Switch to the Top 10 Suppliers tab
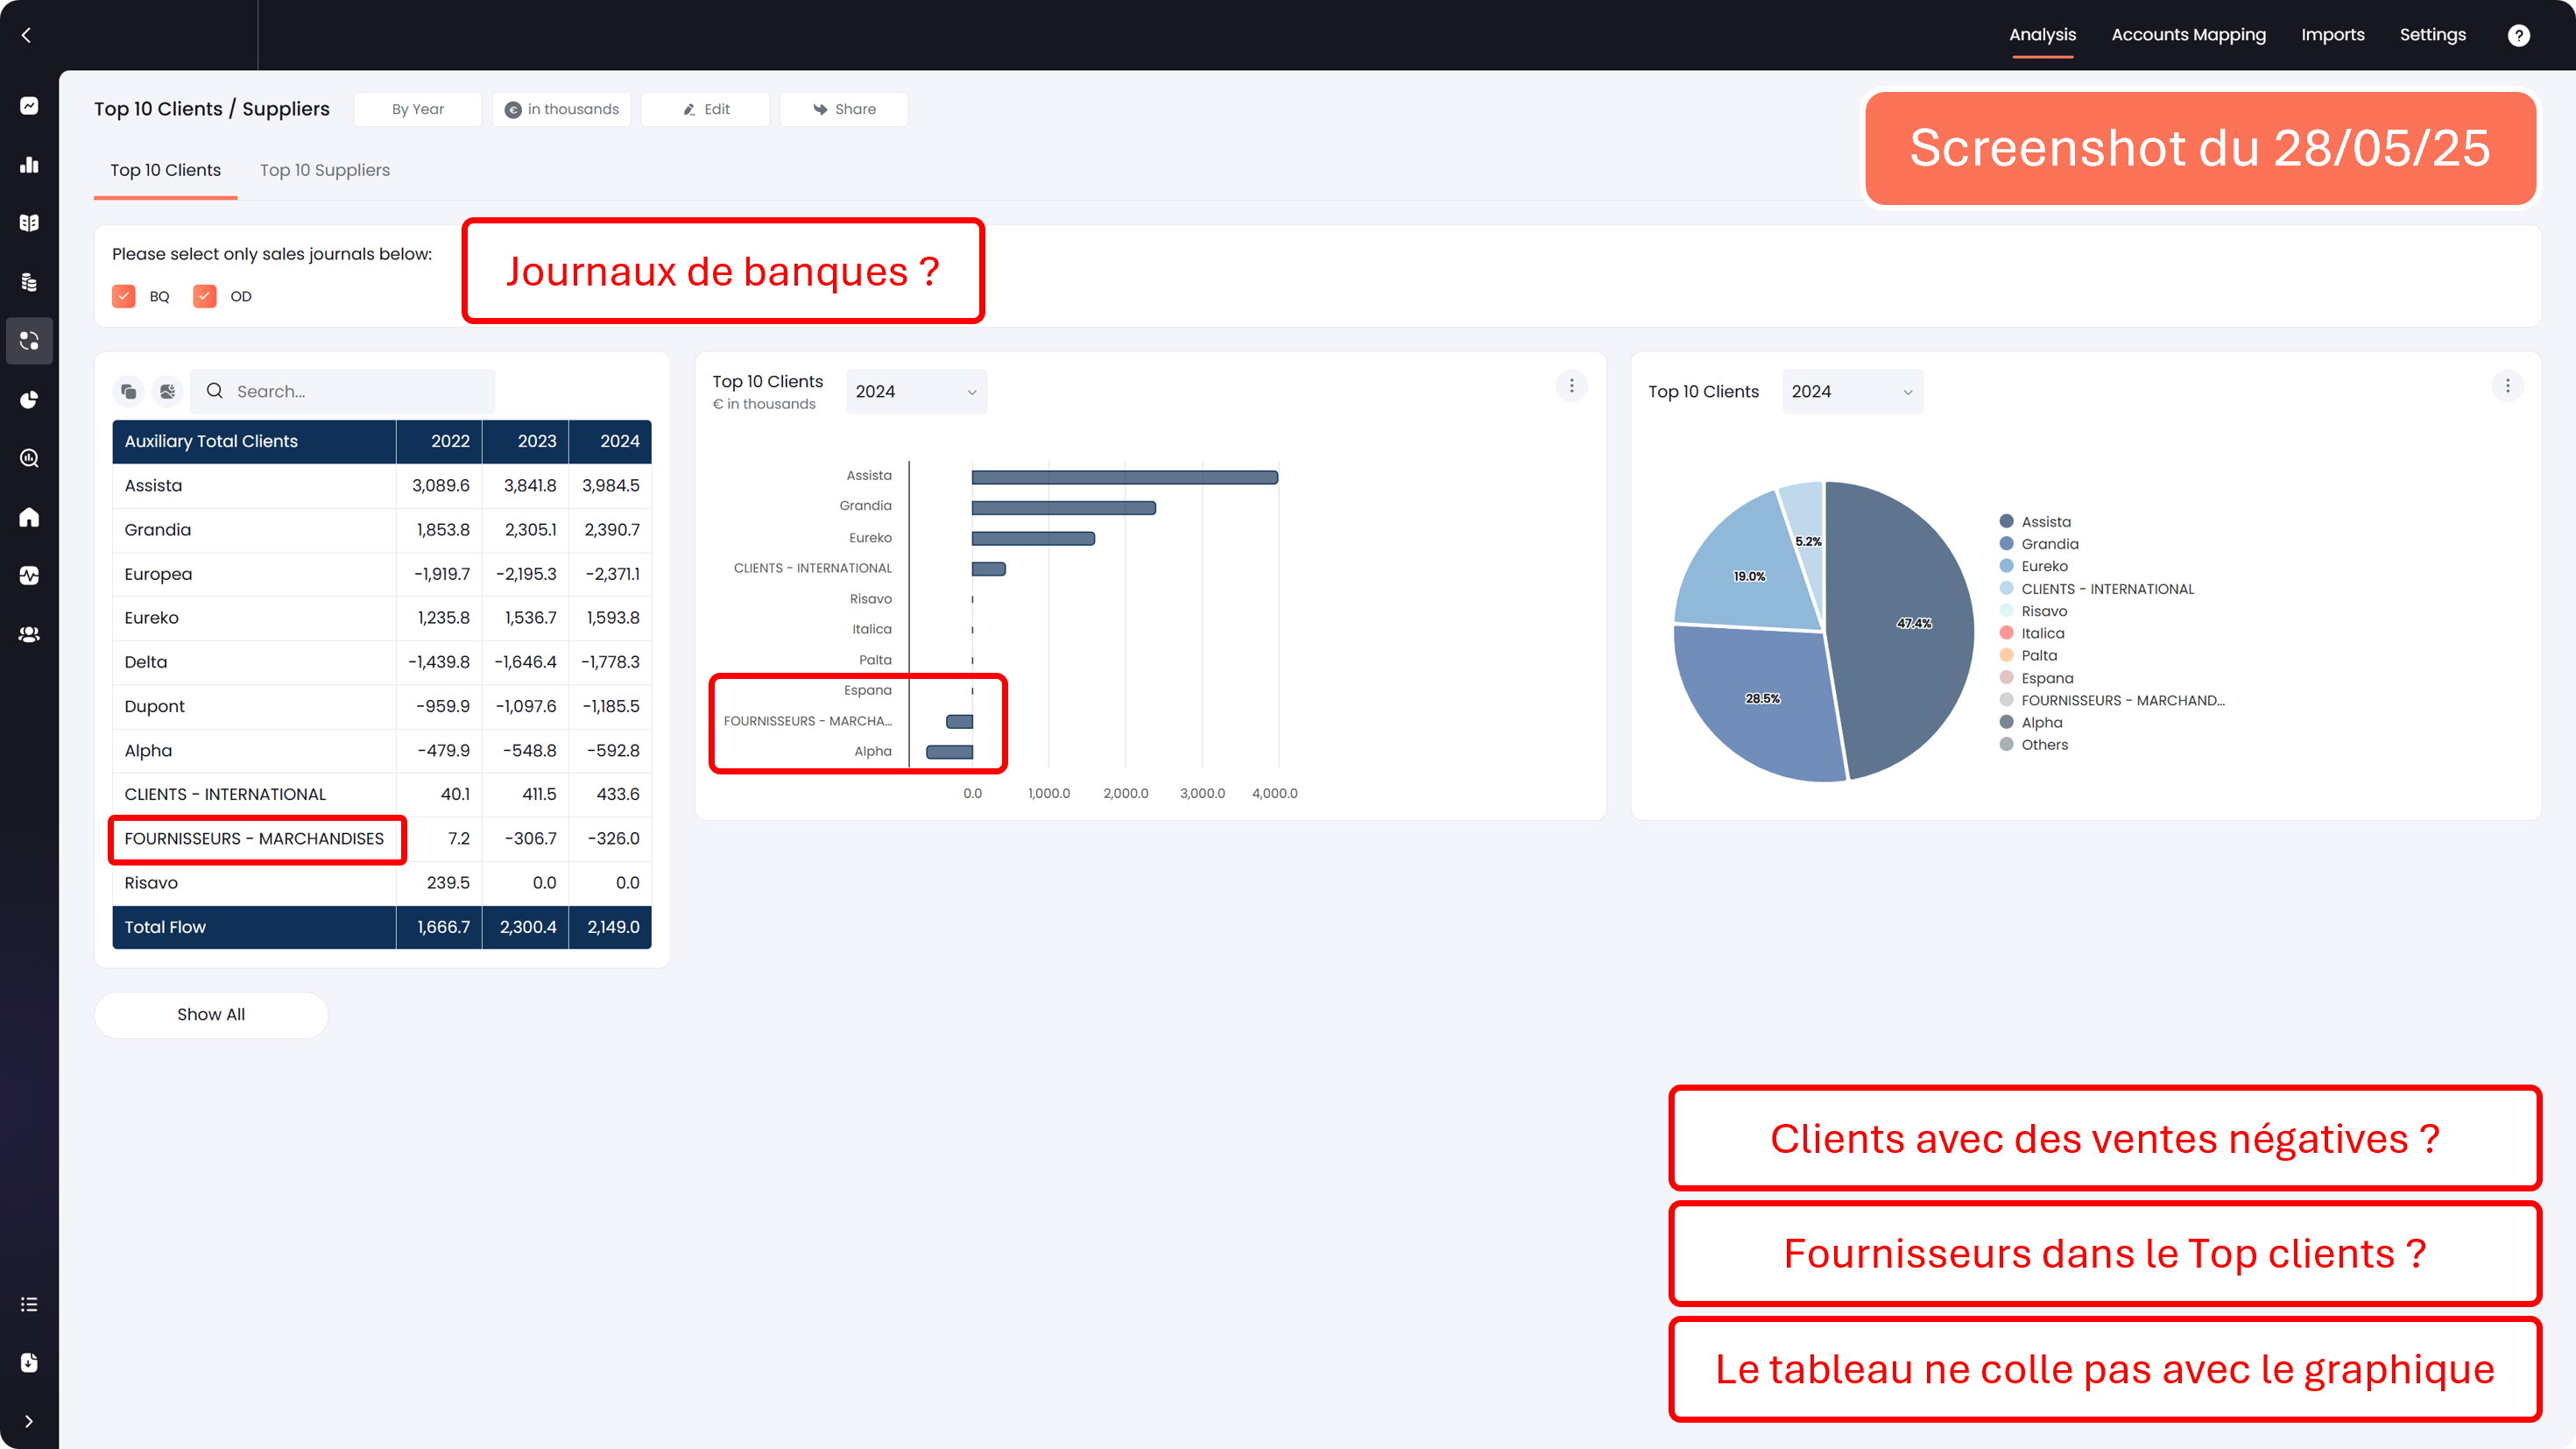 tap(324, 170)
